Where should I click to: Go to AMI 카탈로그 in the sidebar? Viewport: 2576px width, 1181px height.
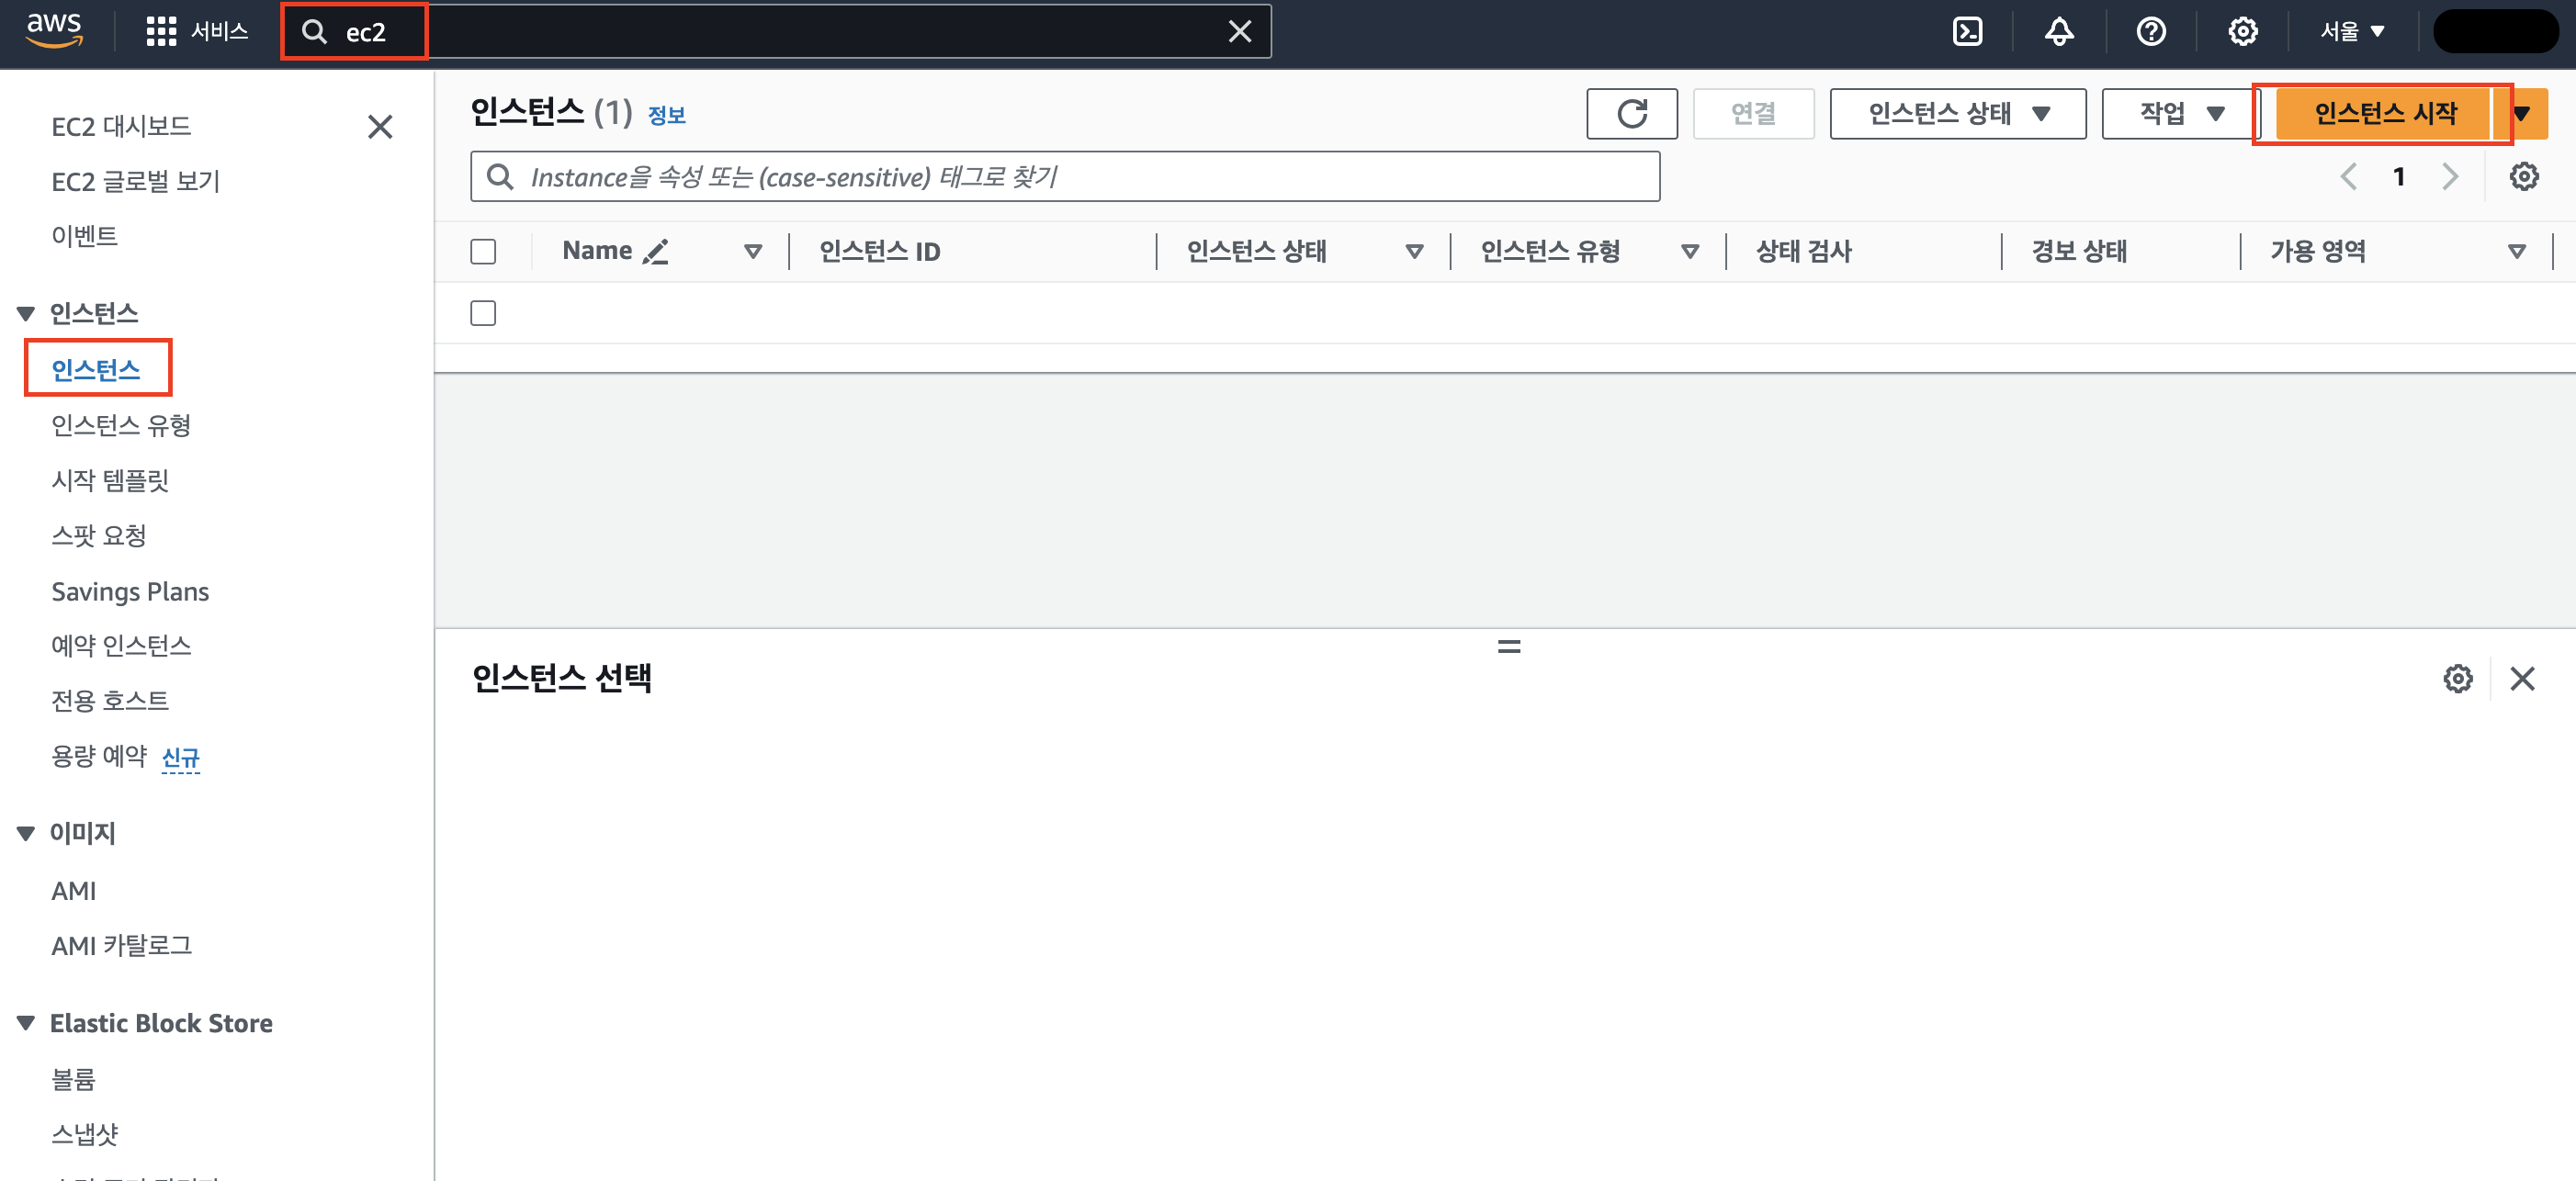click(121, 945)
